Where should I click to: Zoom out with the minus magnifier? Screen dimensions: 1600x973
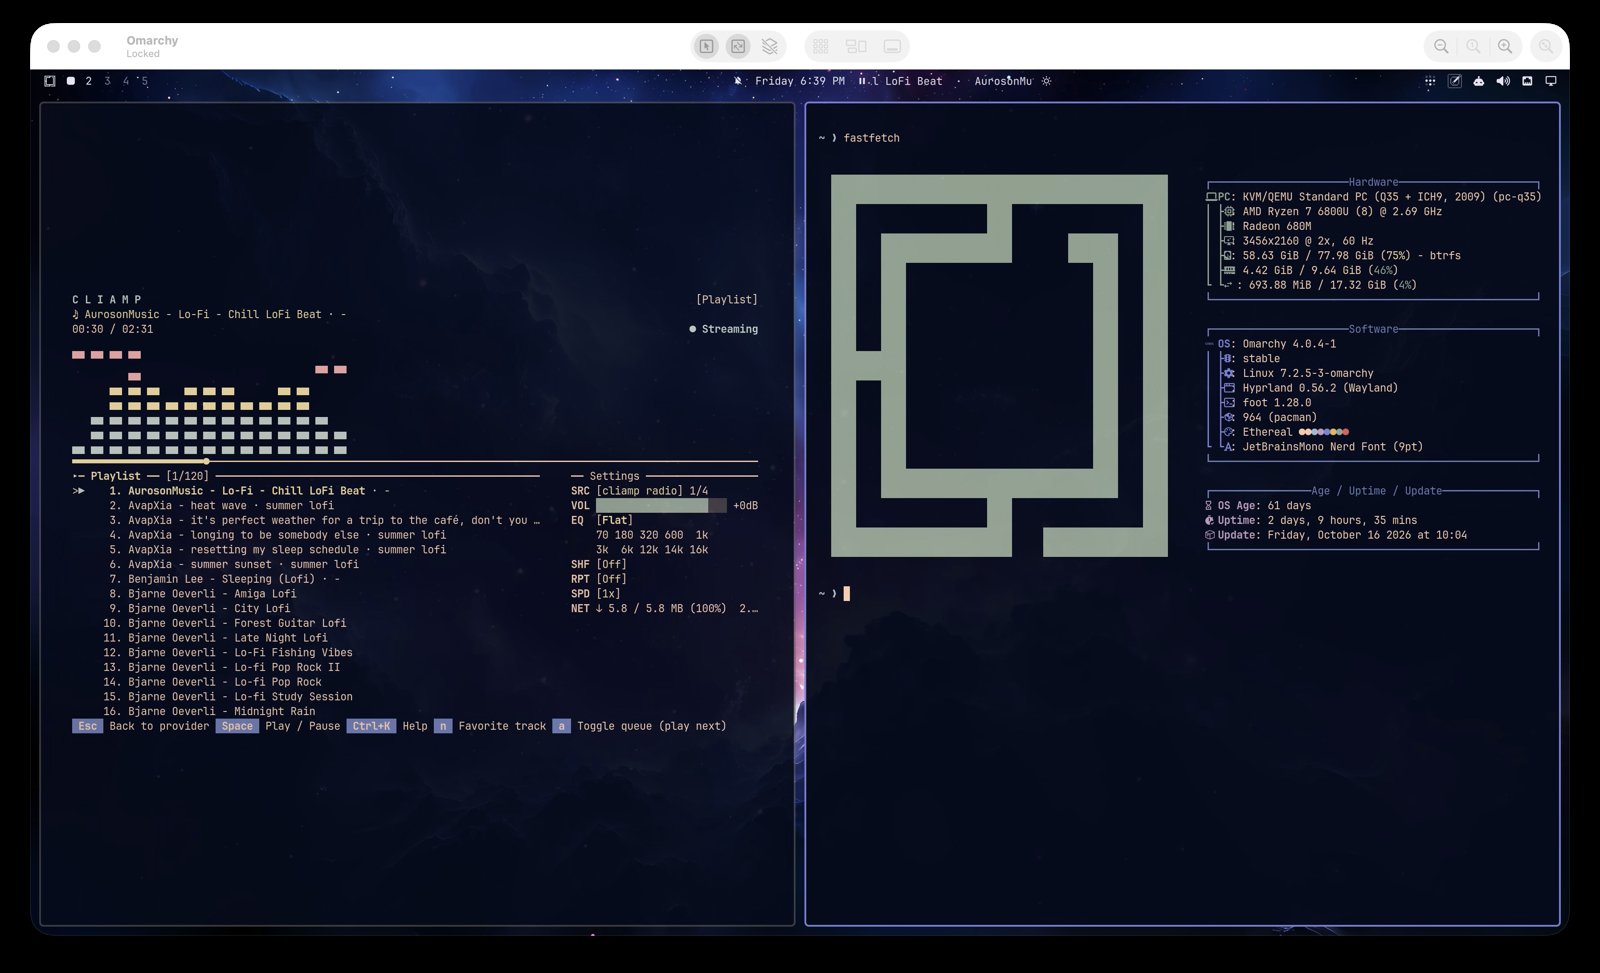tap(1441, 46)
